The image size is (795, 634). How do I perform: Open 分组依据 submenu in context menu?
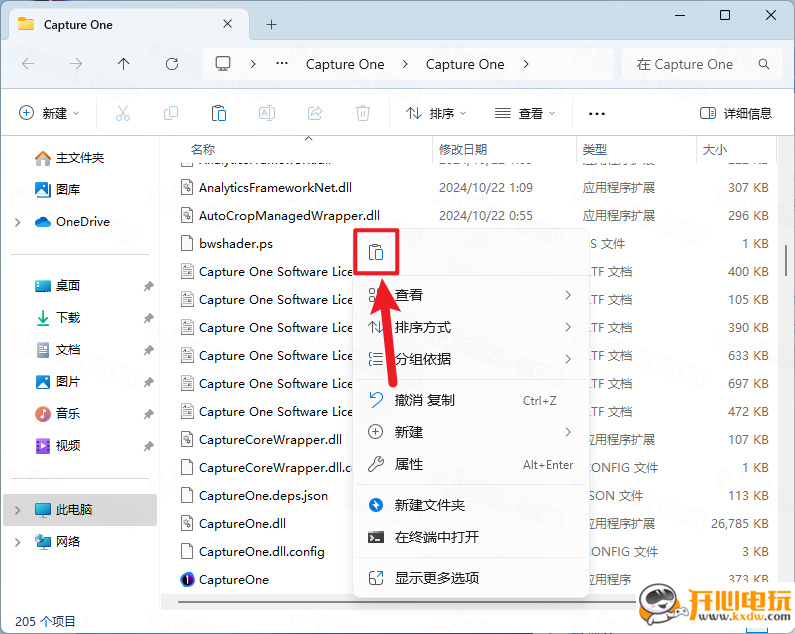click(471, 359)
